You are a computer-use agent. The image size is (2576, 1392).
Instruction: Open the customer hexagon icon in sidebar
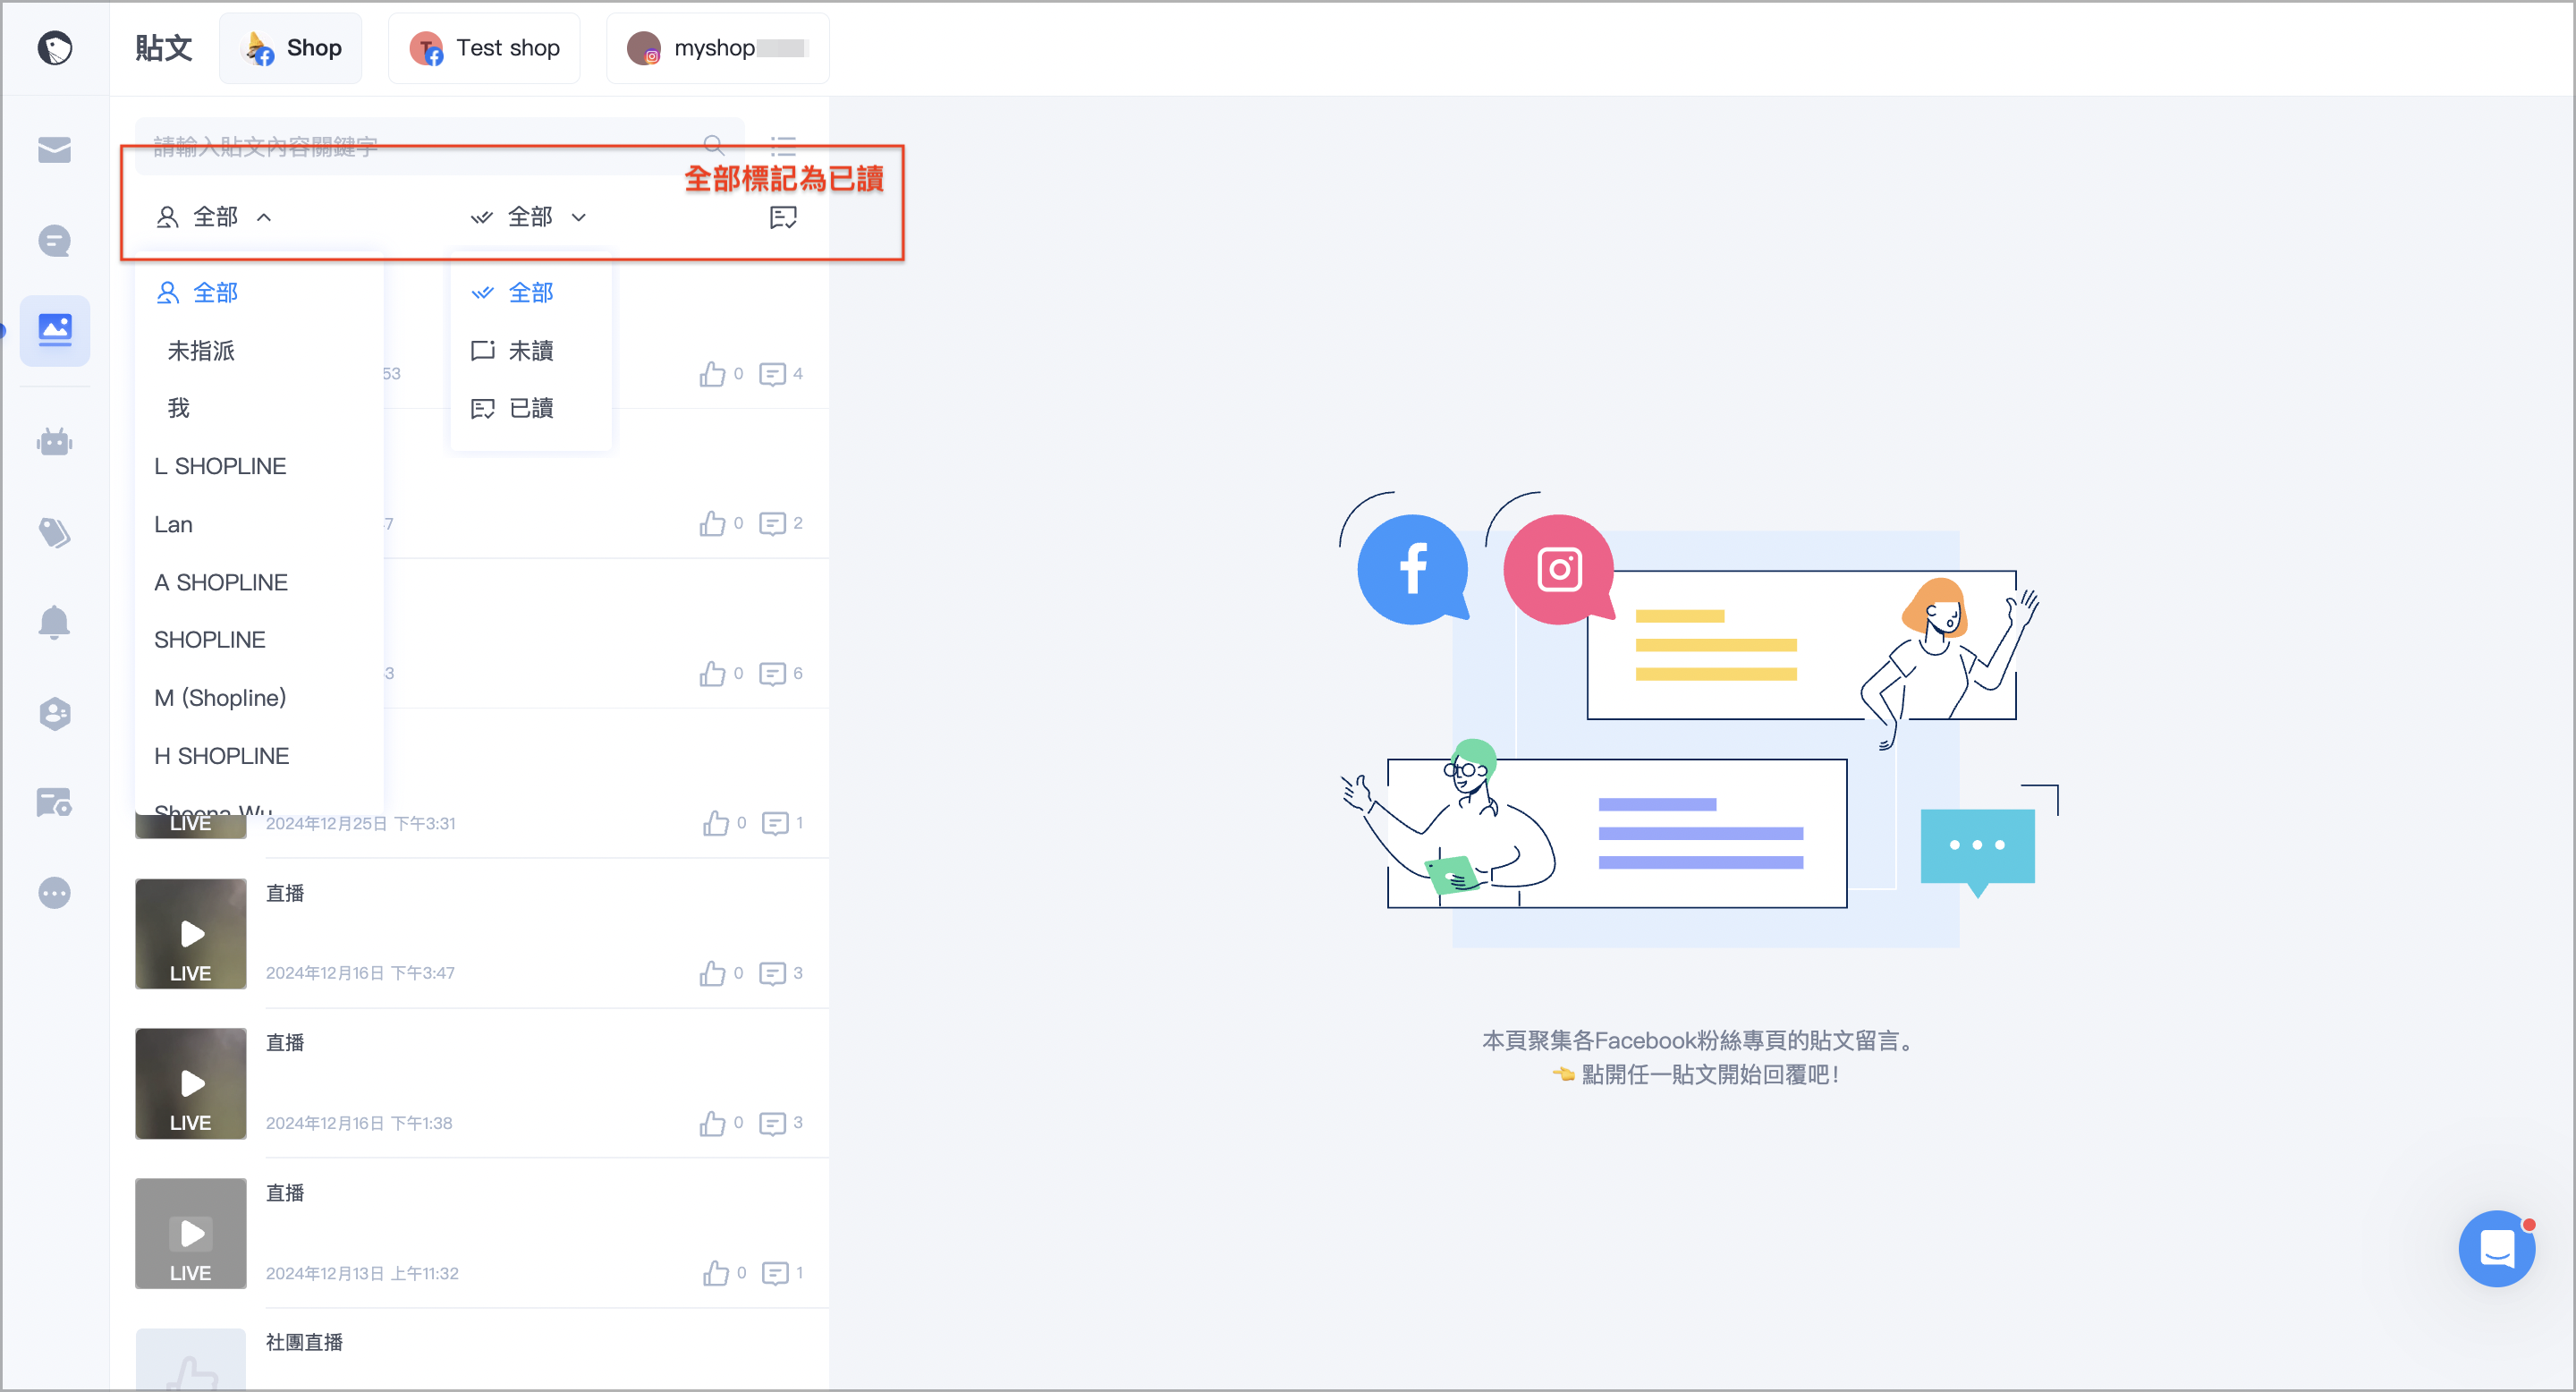click(54, 713)
